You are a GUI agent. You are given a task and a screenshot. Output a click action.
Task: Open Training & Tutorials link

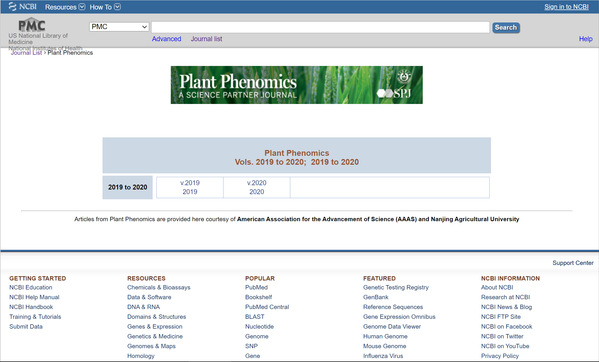tap(35, 317)
